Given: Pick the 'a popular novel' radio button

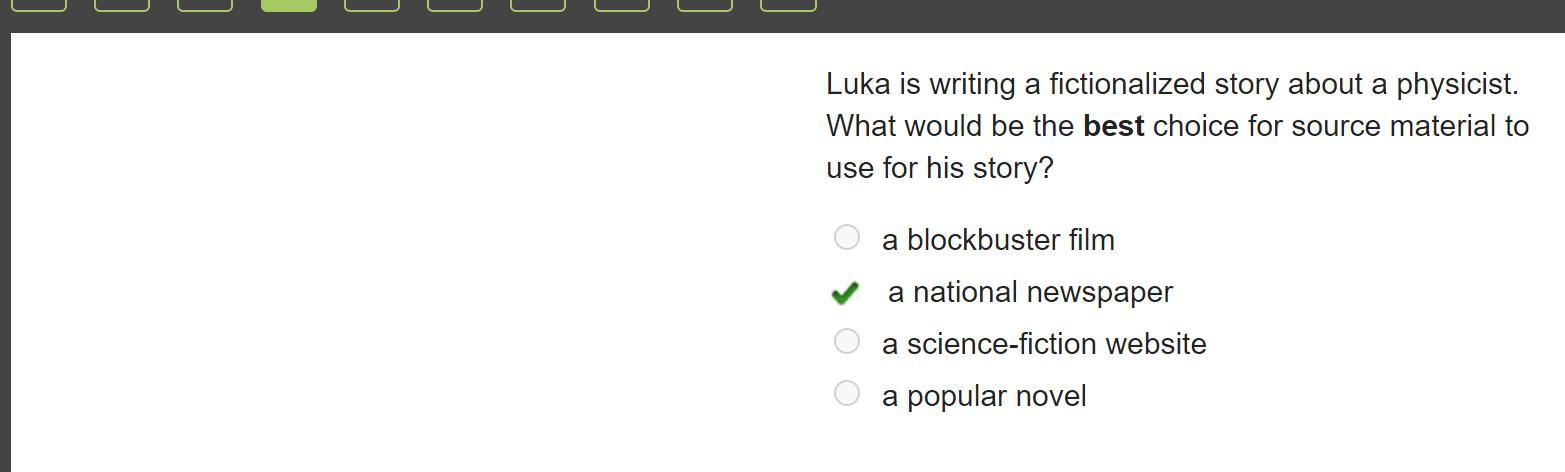Looking at the screenshot, I should [x=846, y=393].
